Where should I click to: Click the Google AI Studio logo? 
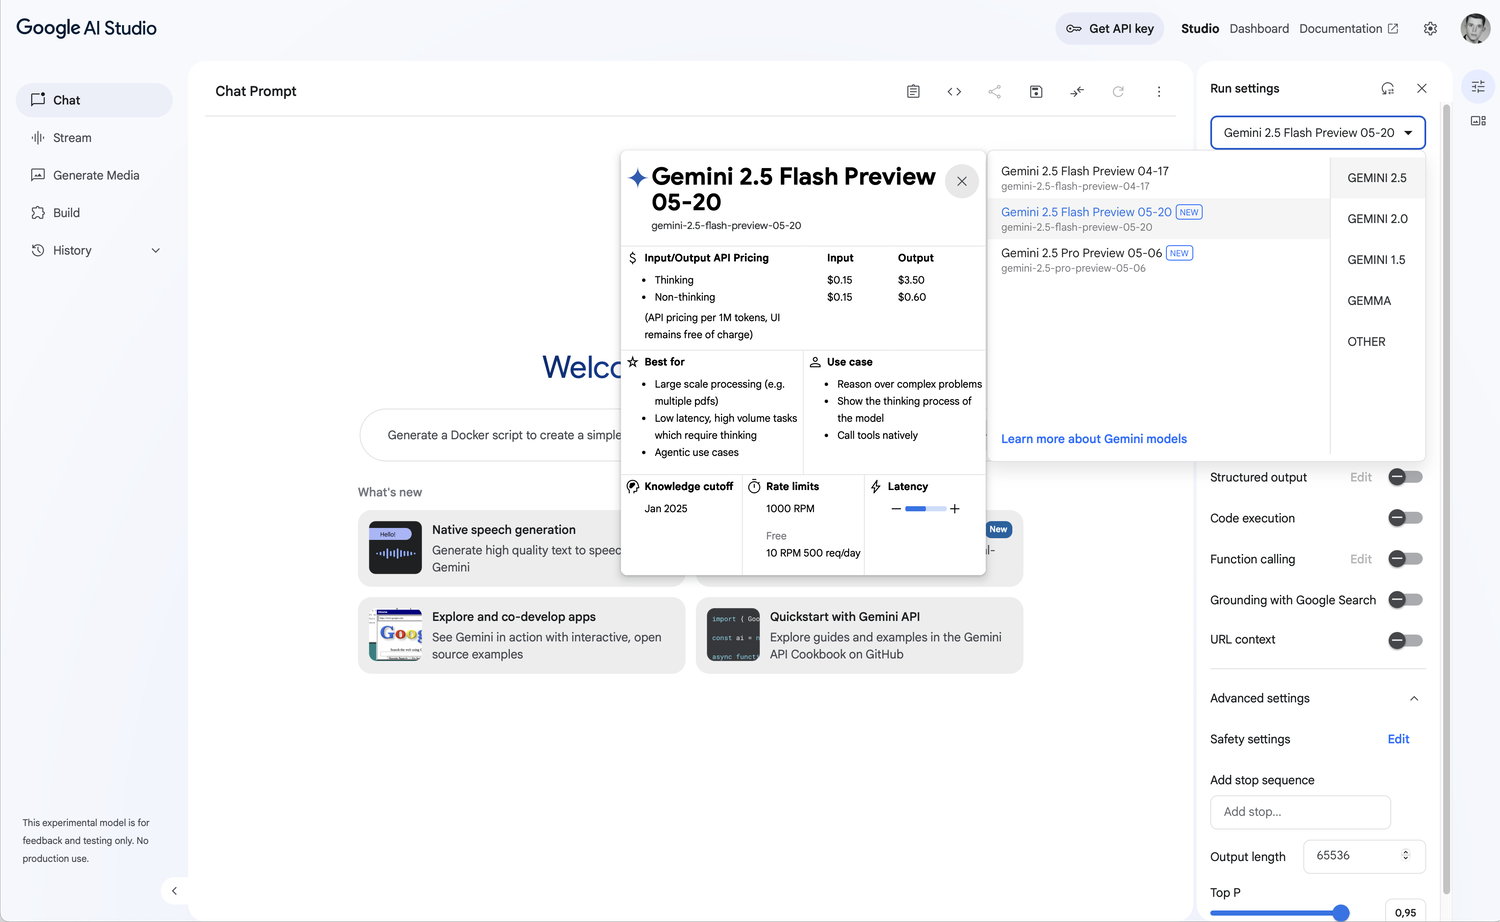[87, 28]
